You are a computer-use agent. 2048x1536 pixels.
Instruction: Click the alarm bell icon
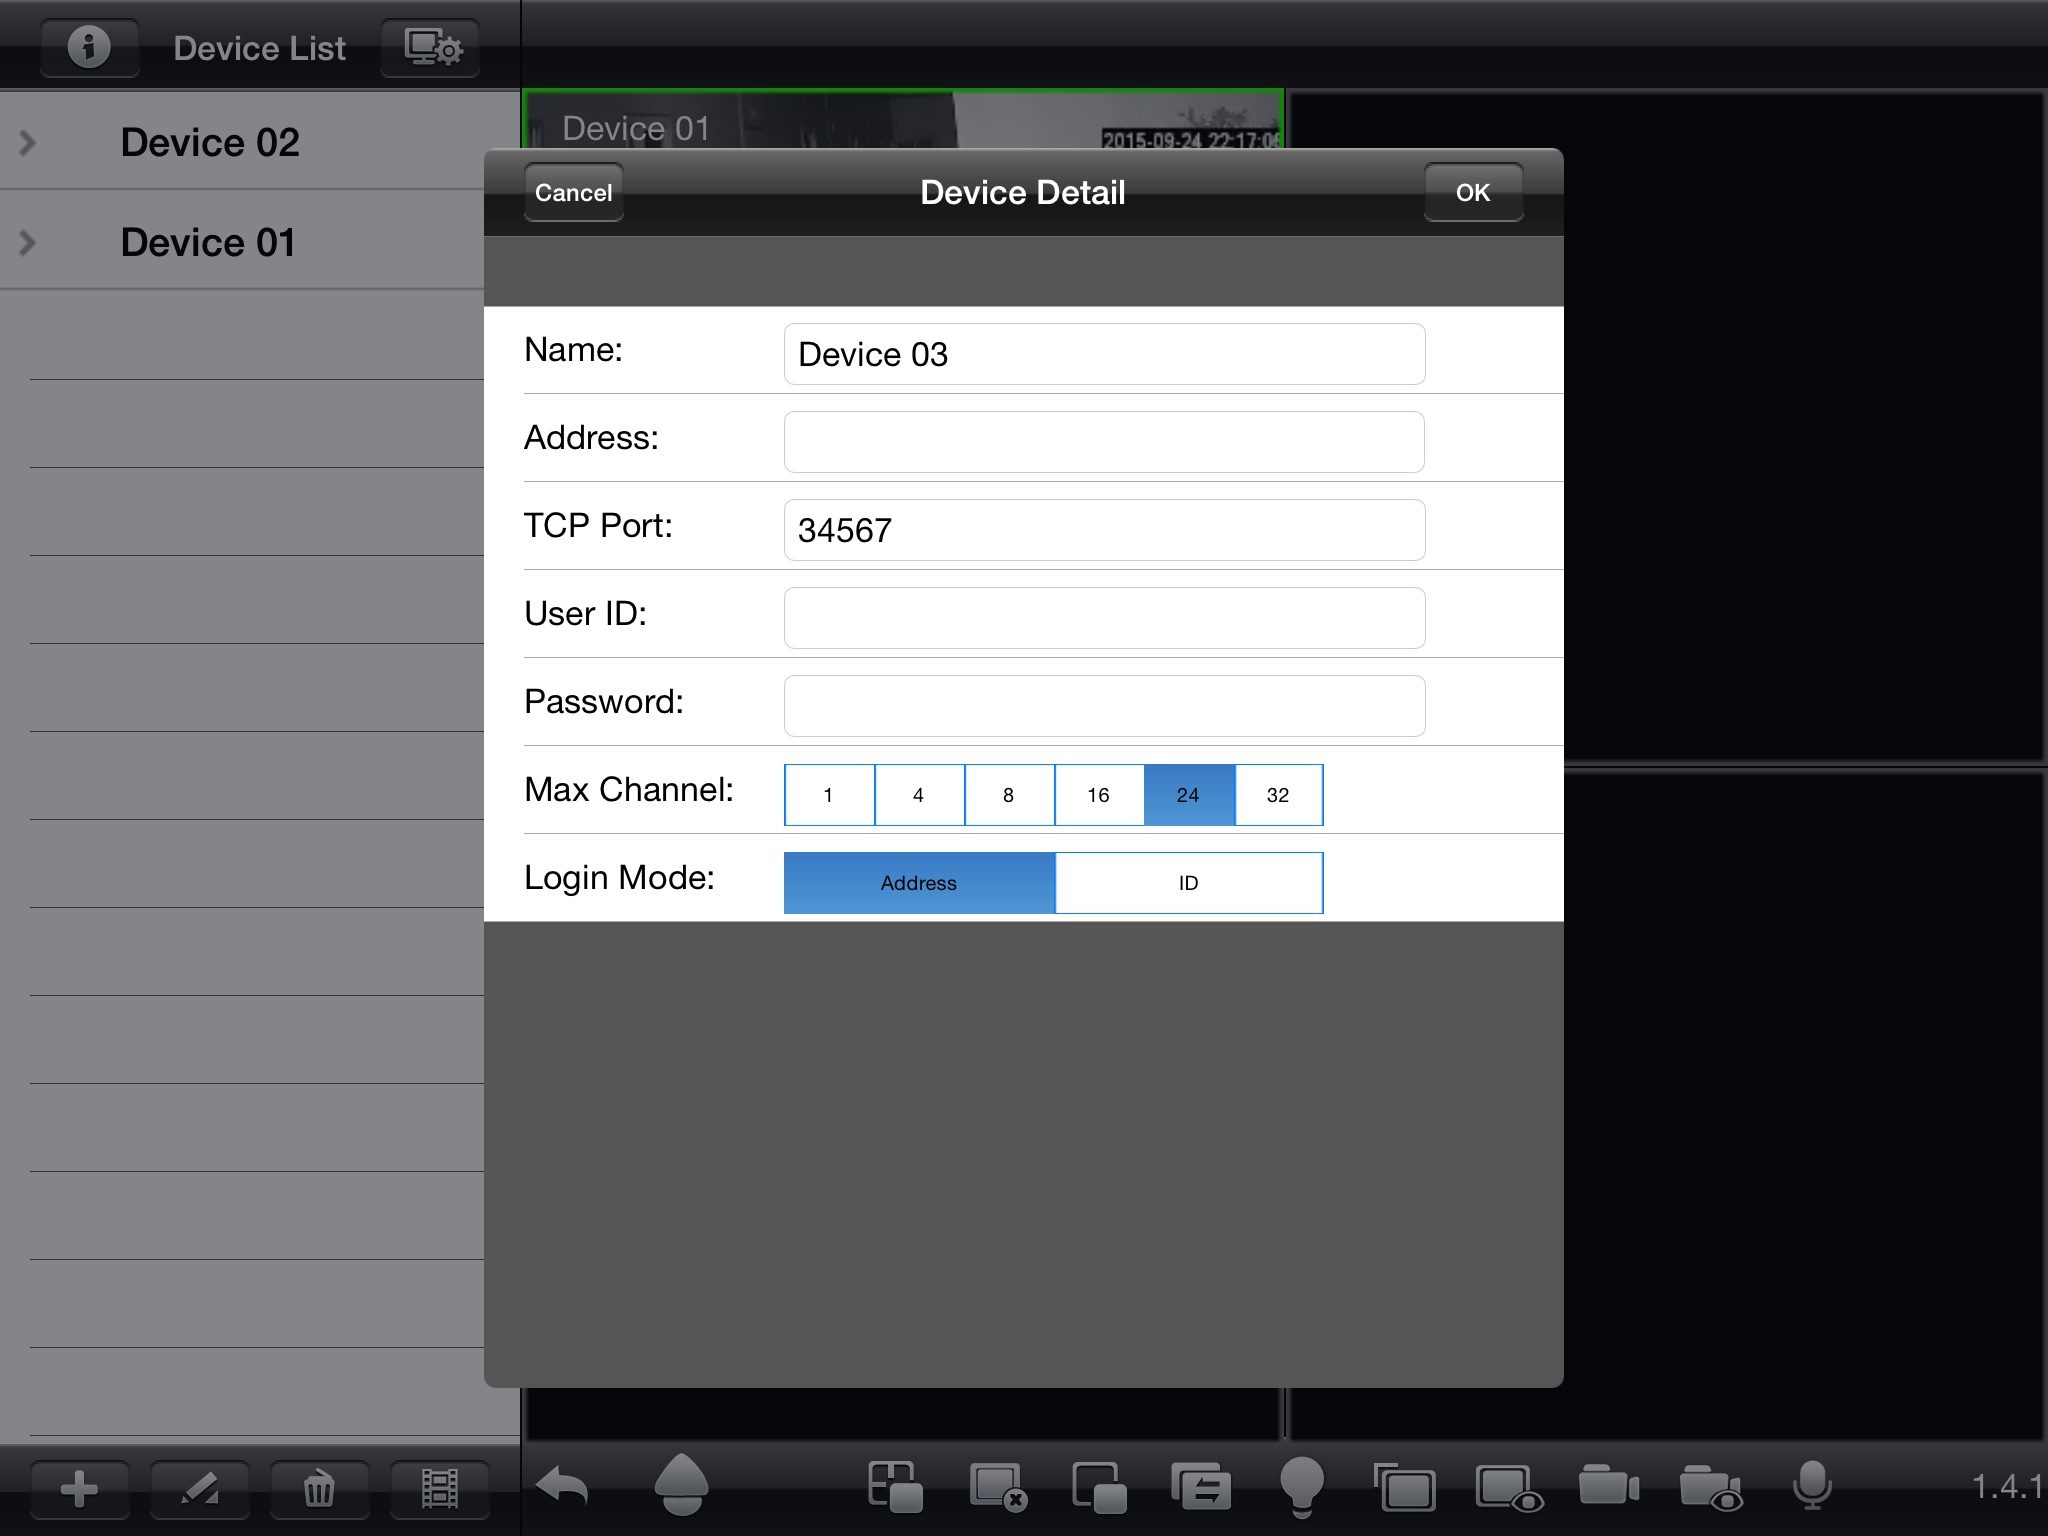[x=681, y=1484]
